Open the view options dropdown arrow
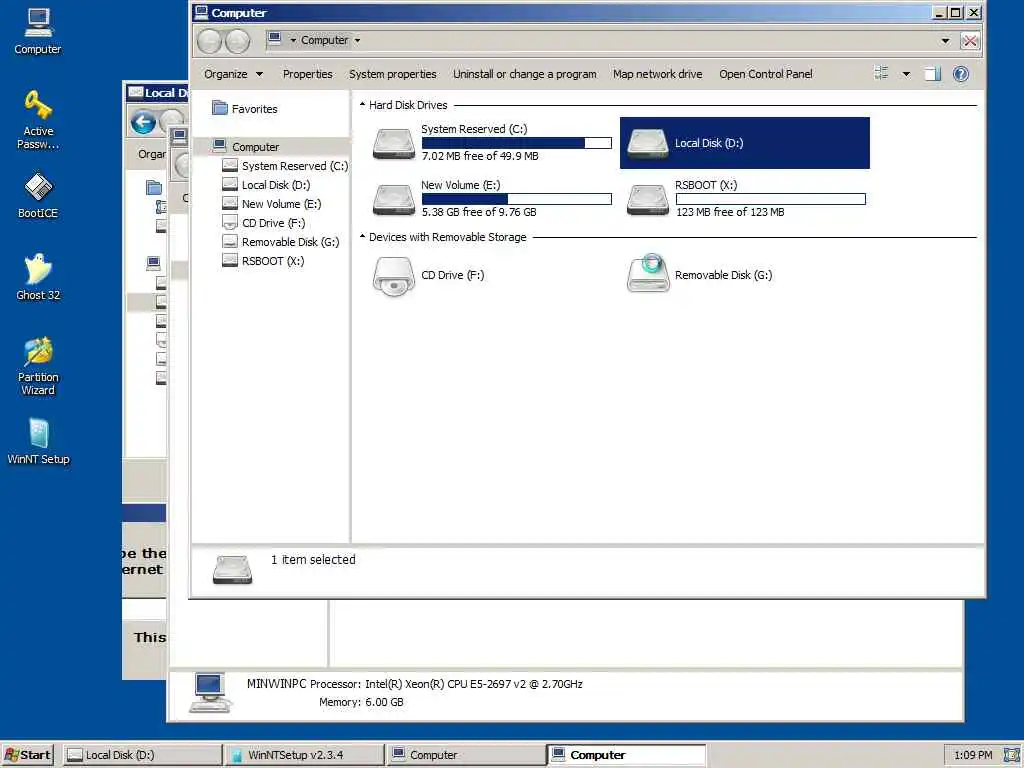This screenshot has width=1024, height=768. pyautogui.click(x=906, y=74)
